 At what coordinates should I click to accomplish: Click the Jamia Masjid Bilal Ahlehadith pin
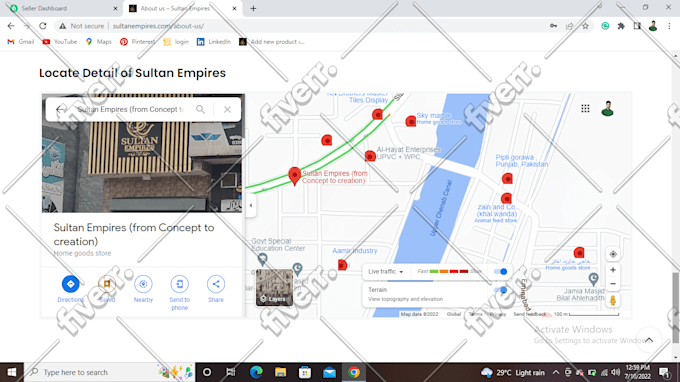(x=593, y=279)
